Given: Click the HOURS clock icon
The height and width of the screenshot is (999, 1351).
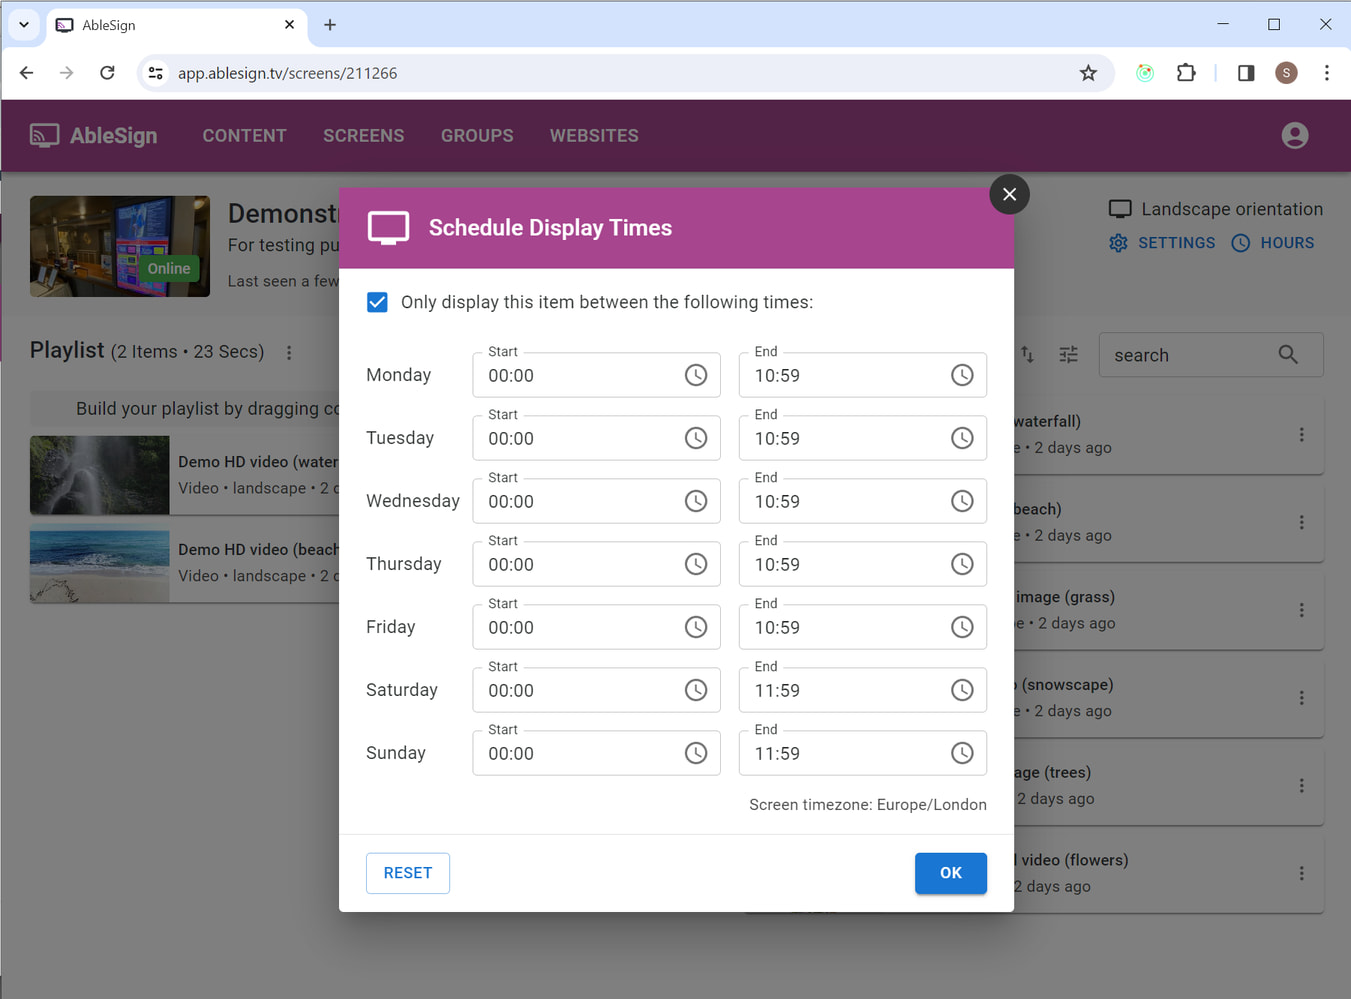Looking at the screenshot, I should coord(1240,242).
